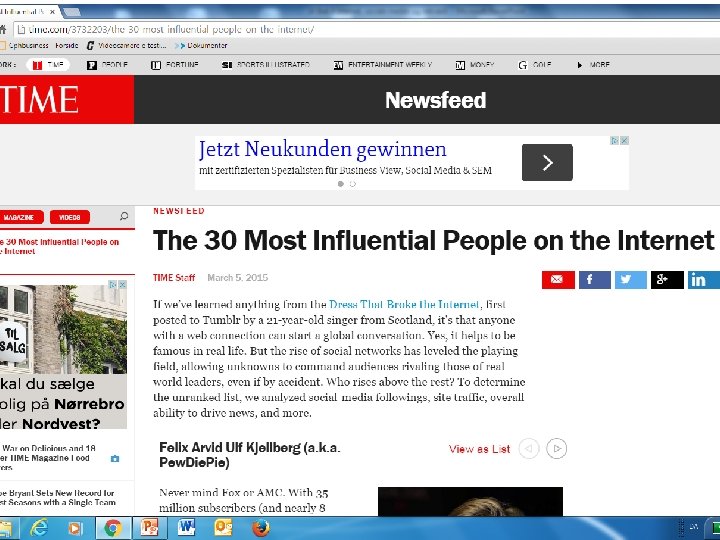Screen dimensions: 720x540
Task: Open Google Chrome from the taskbar
Action: (112, 528)
